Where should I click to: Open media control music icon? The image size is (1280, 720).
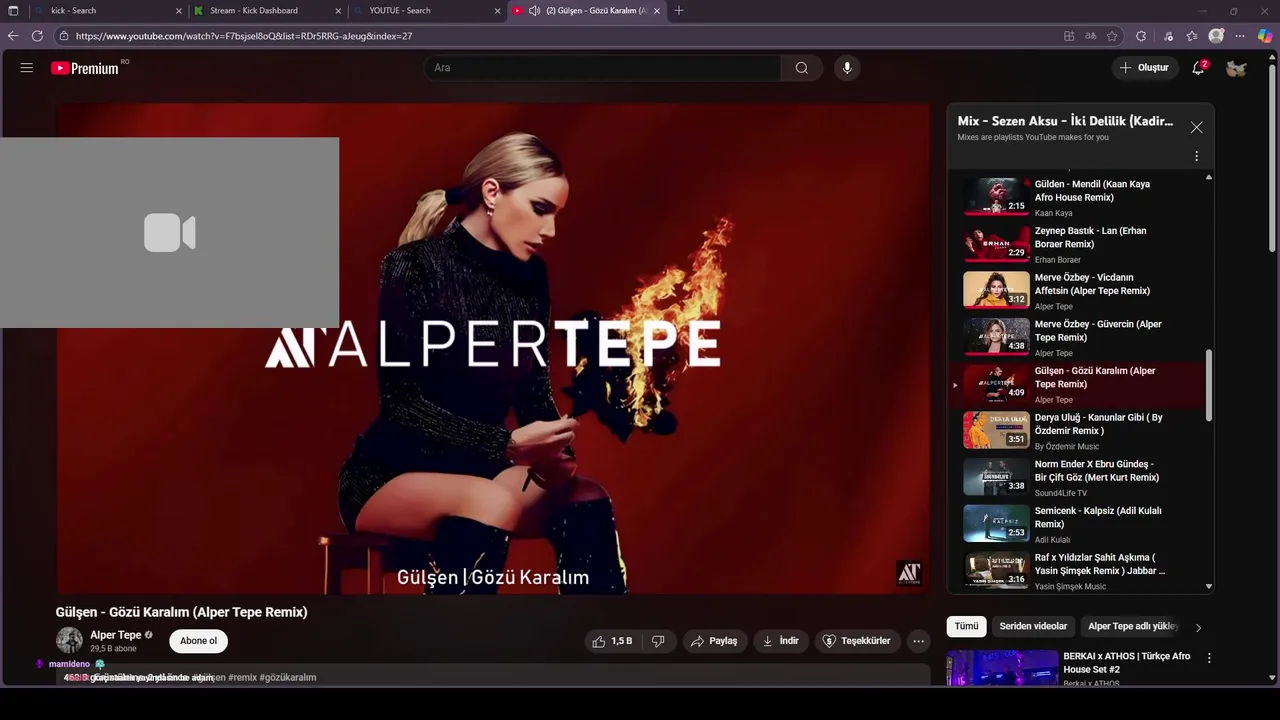pyautogui.click(x=1168, y=36)
